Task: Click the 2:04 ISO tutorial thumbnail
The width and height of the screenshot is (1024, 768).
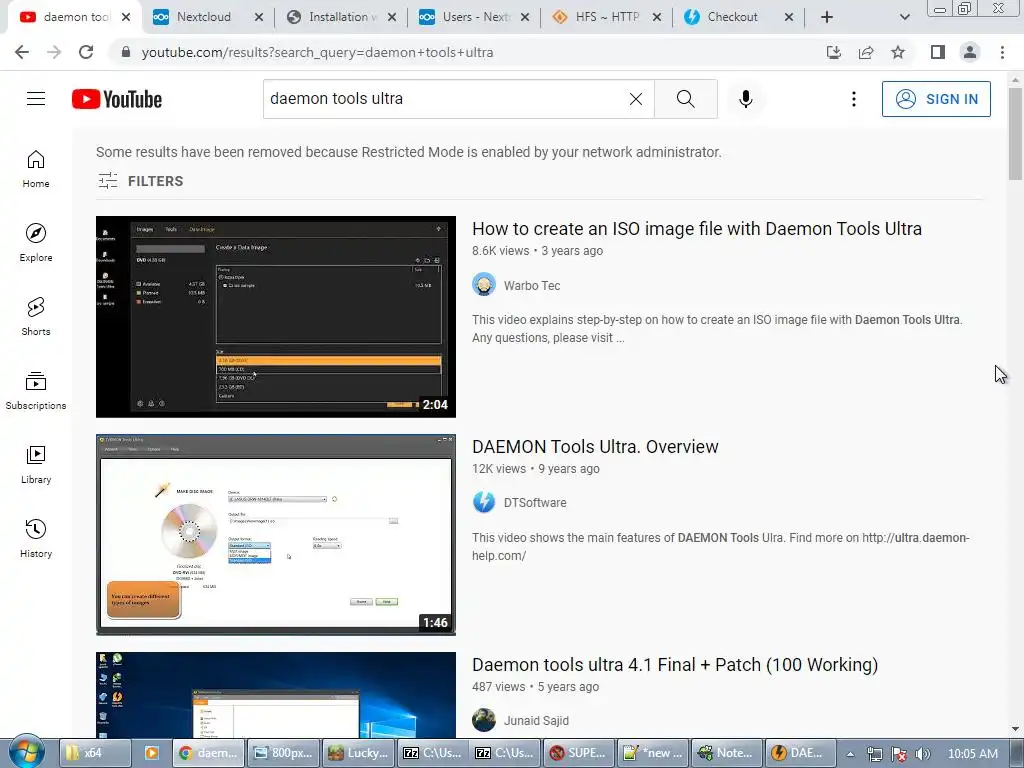Action: [x=276, y=317]
